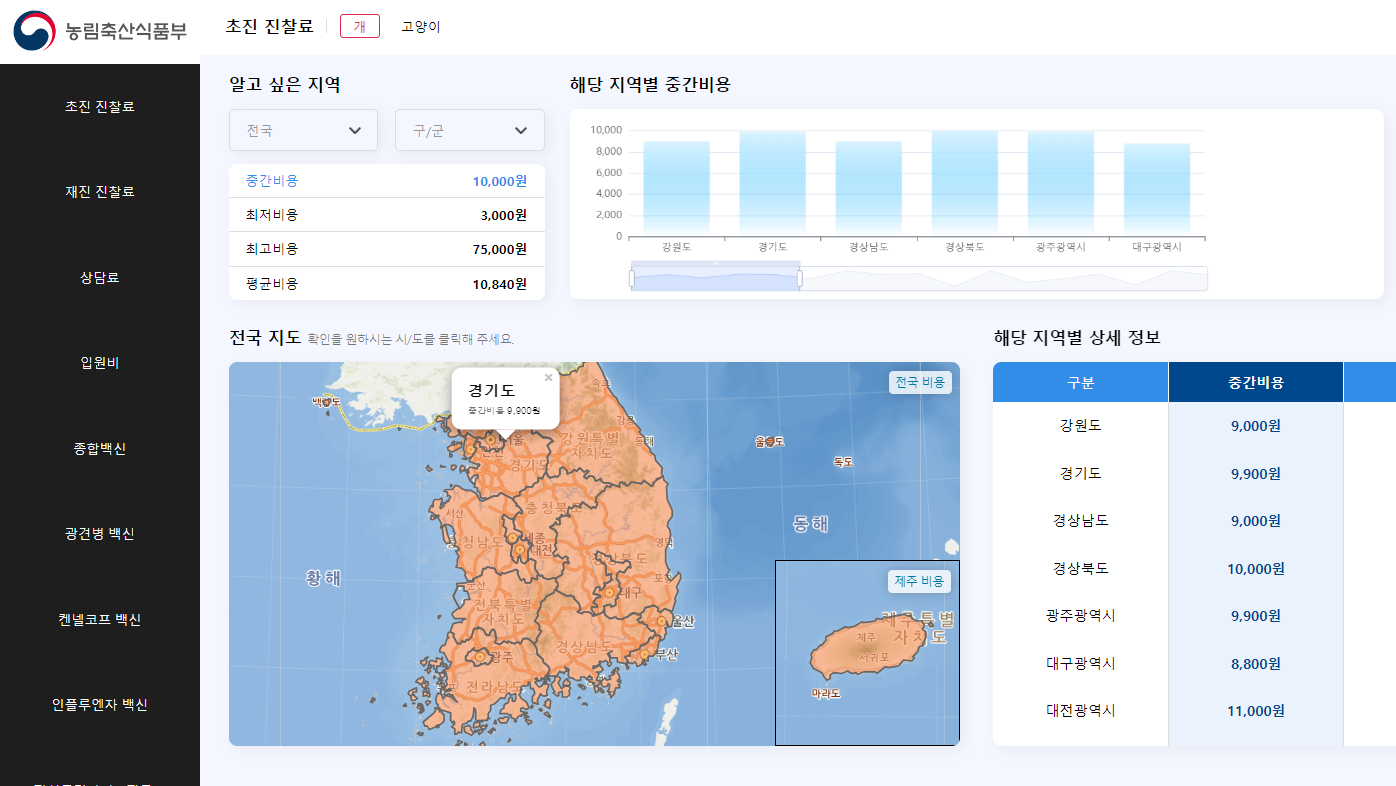This screenshot has width=1396, height=786.
Task: Click the orange pin marker near 광주
Action: pyautogui.click(x=479, y=656)
